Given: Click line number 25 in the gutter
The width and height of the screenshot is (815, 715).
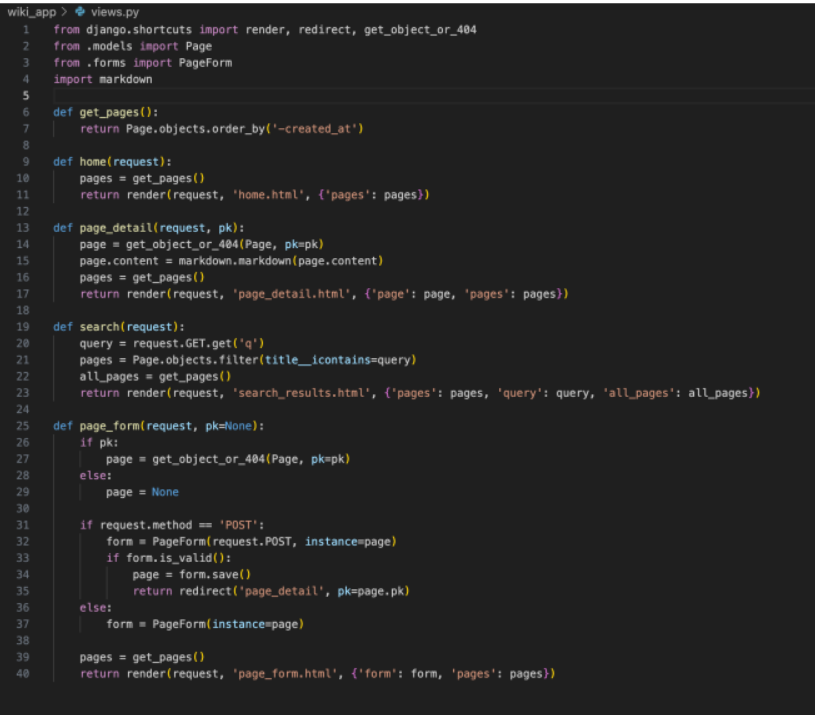Looking at the screenshot, I should click(x=23, y=426).
